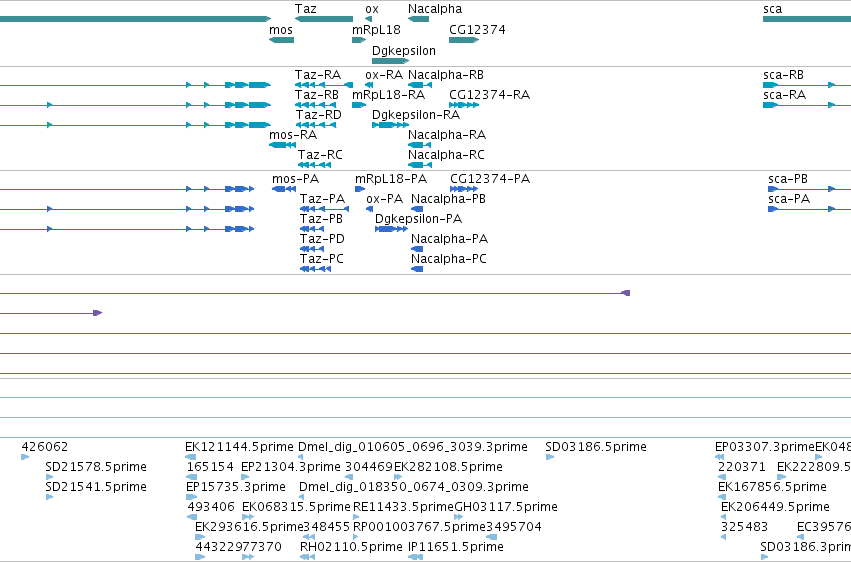851x562 pixels.
Task: Select Dmel_dig_010605_0696_3039.3prime EST label
Action: click(412, 447)
